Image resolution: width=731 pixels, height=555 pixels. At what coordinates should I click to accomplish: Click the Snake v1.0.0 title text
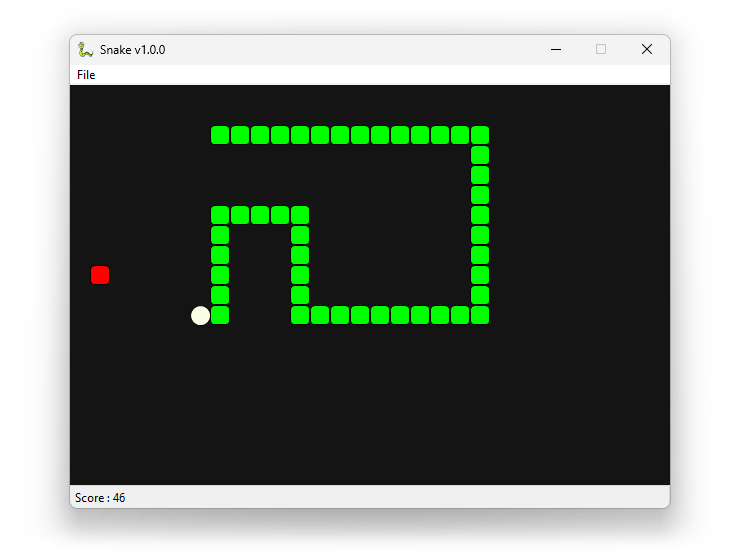(x=132, y=49)
